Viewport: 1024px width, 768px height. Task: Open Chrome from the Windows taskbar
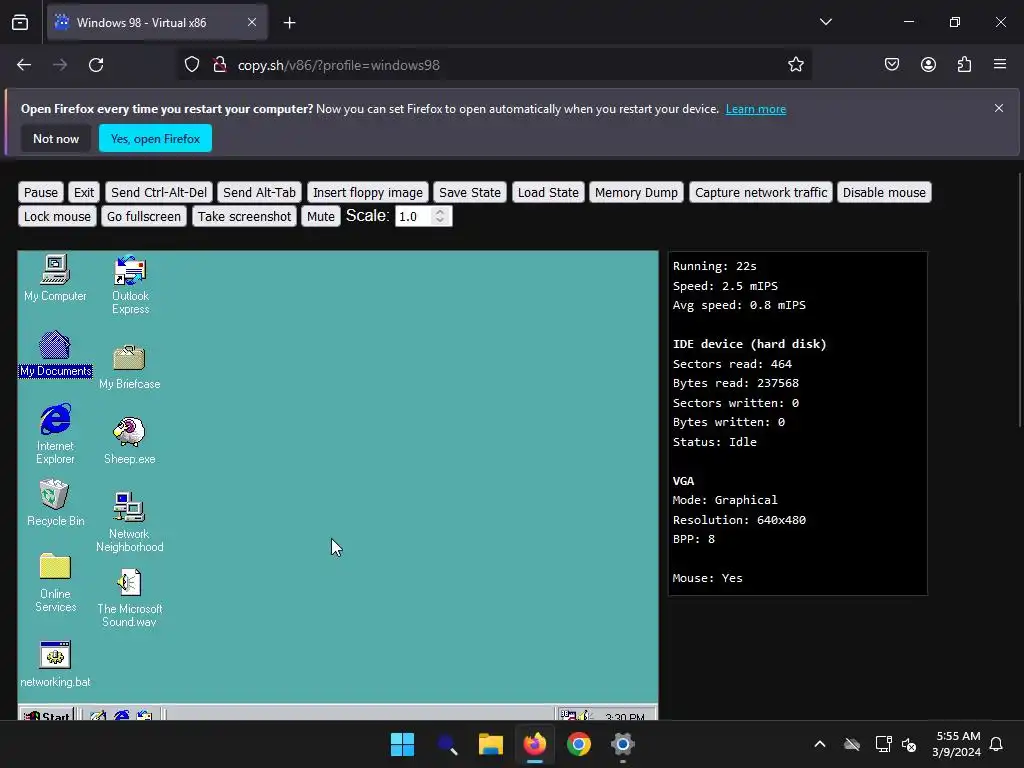click(x=579, y=744)
